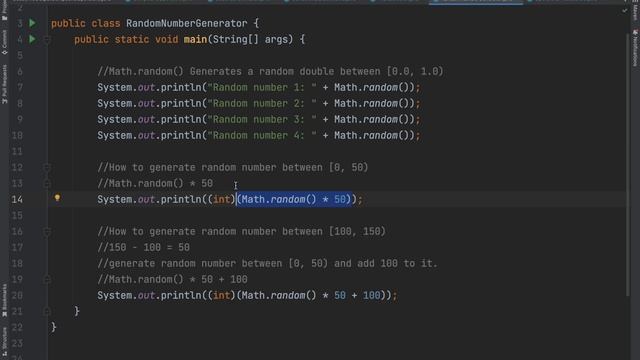The image size is (640, 360).
Task: Click the "Random number 4: " string
Action: coord(262,136)
